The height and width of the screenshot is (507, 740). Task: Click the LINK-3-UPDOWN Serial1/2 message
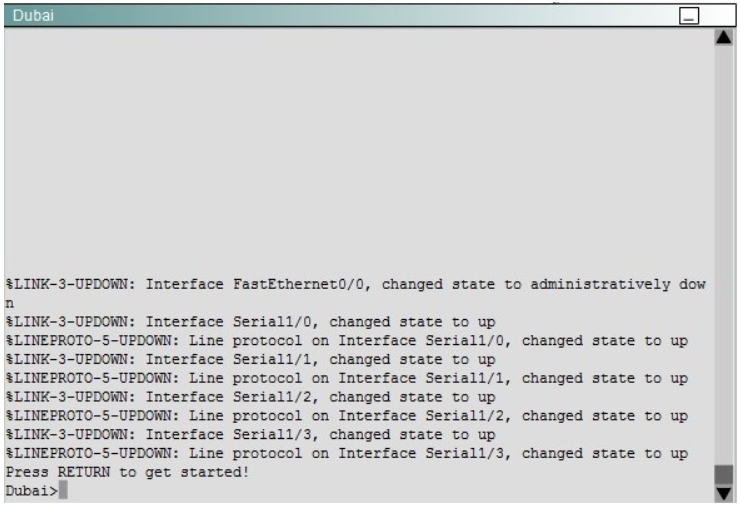pos(251,397)
